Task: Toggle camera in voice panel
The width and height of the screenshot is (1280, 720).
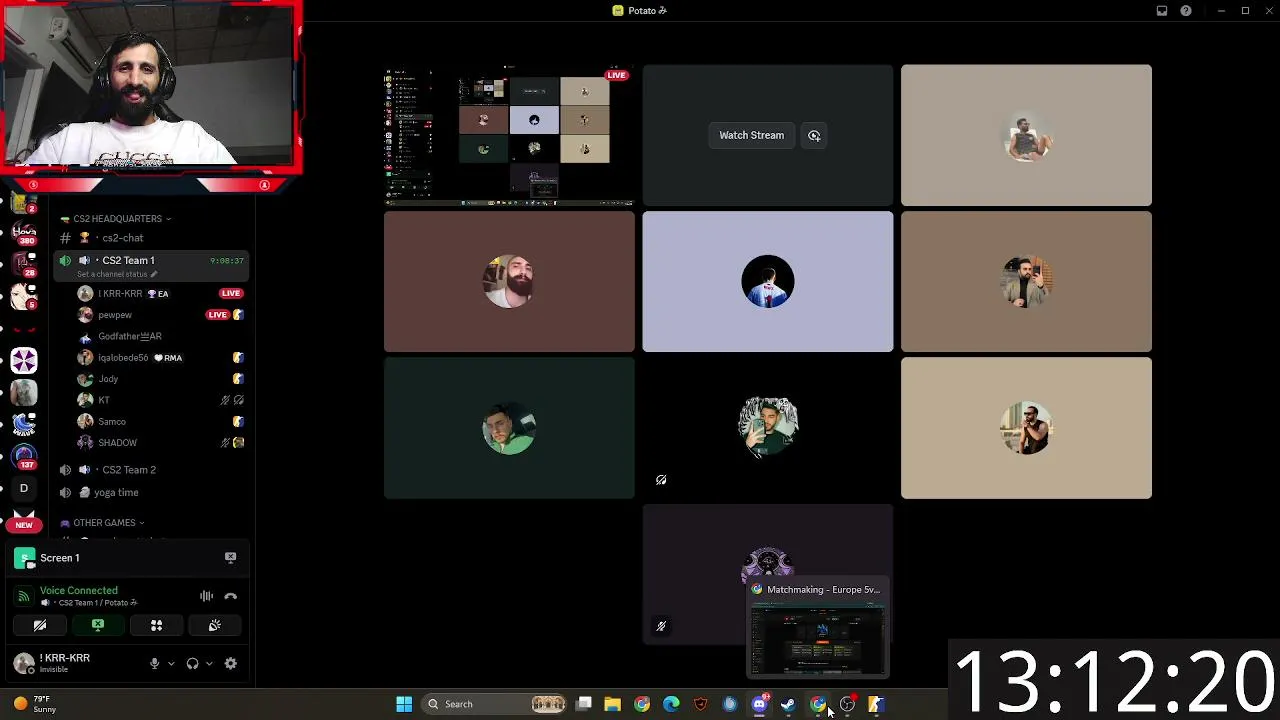Action: pos(40,625)
